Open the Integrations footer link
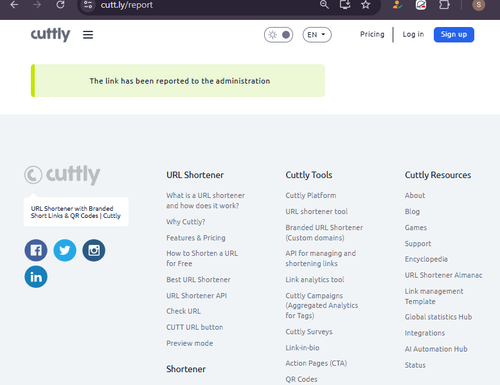The width and height of the screenshot is (500, 385). pyautogui.click(x=425, y=333)
